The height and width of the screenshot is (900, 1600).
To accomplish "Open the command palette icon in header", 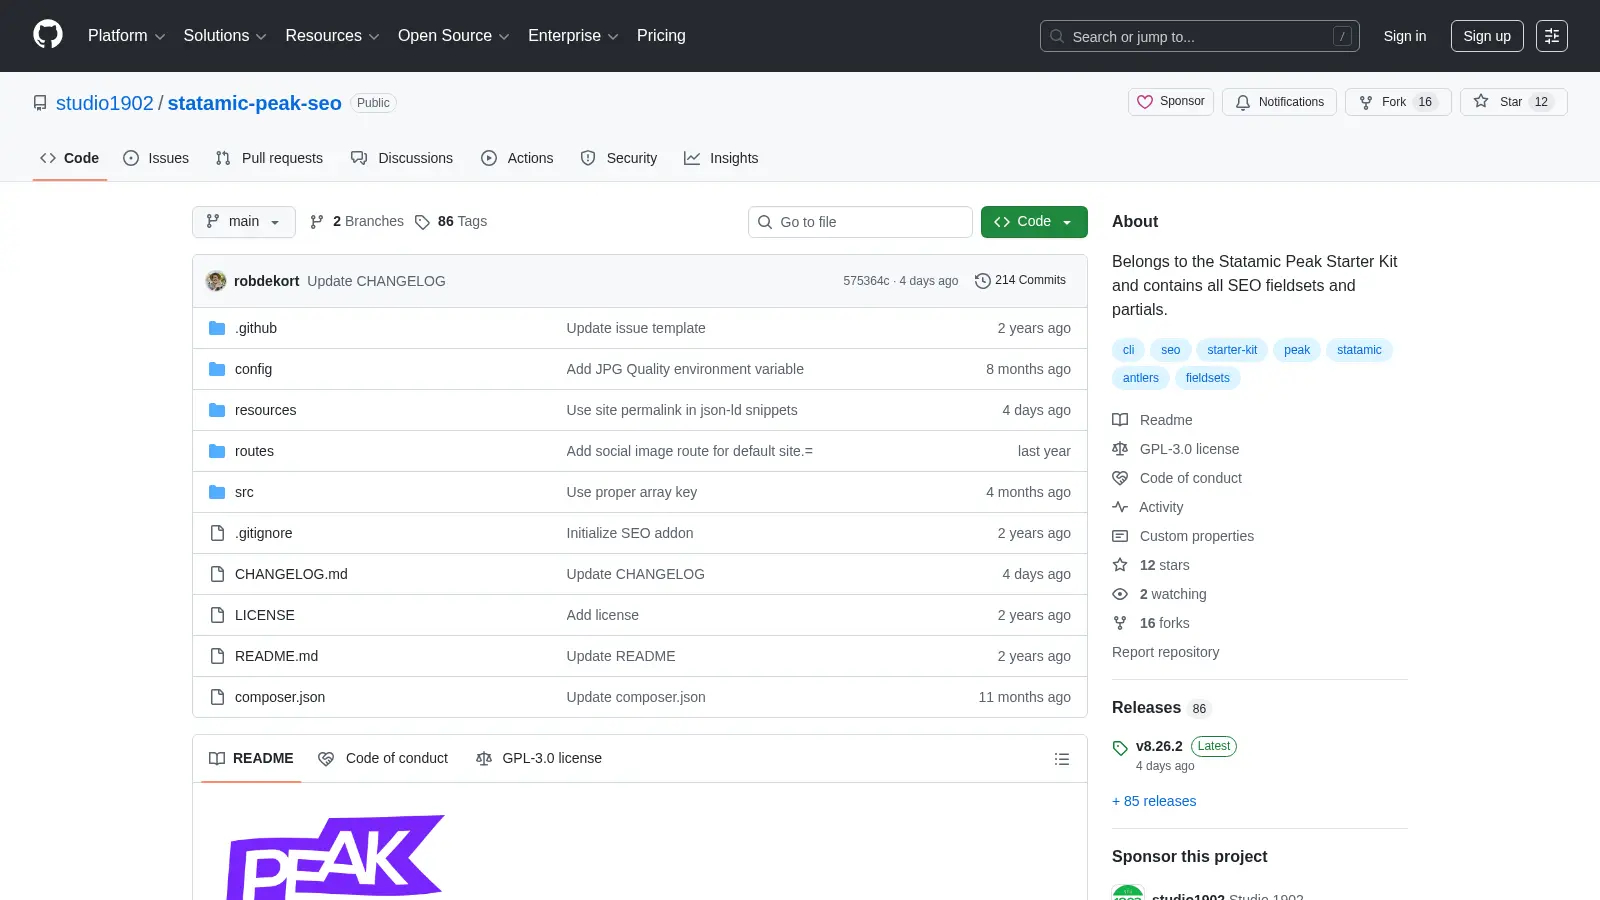I will (1552, 36).
